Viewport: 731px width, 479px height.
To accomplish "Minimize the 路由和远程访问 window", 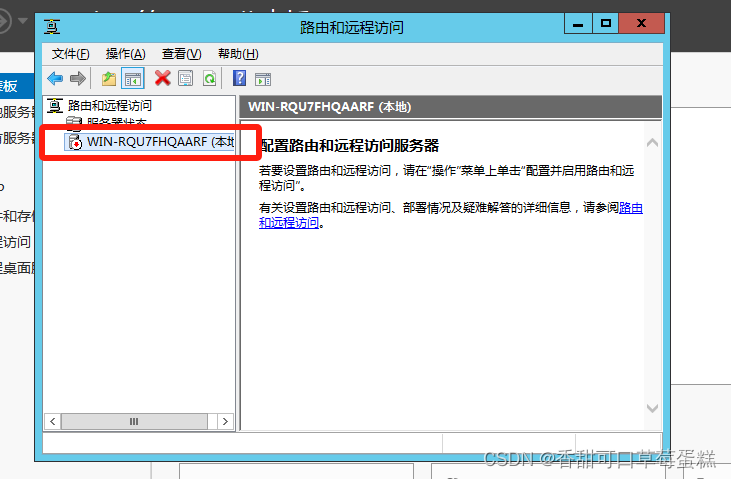I will point(578,24).
